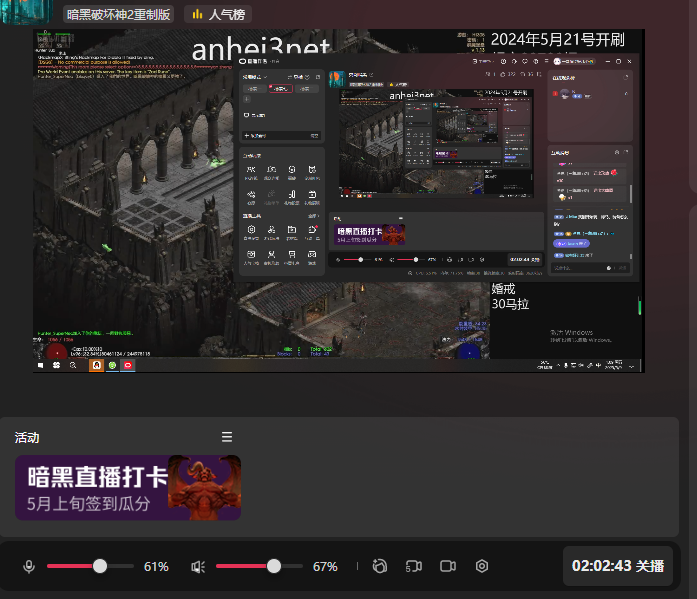Open the 活动 panel hamburger menu
The height and width of the screenshot is (599, 697).
click(x=227, y=437)
